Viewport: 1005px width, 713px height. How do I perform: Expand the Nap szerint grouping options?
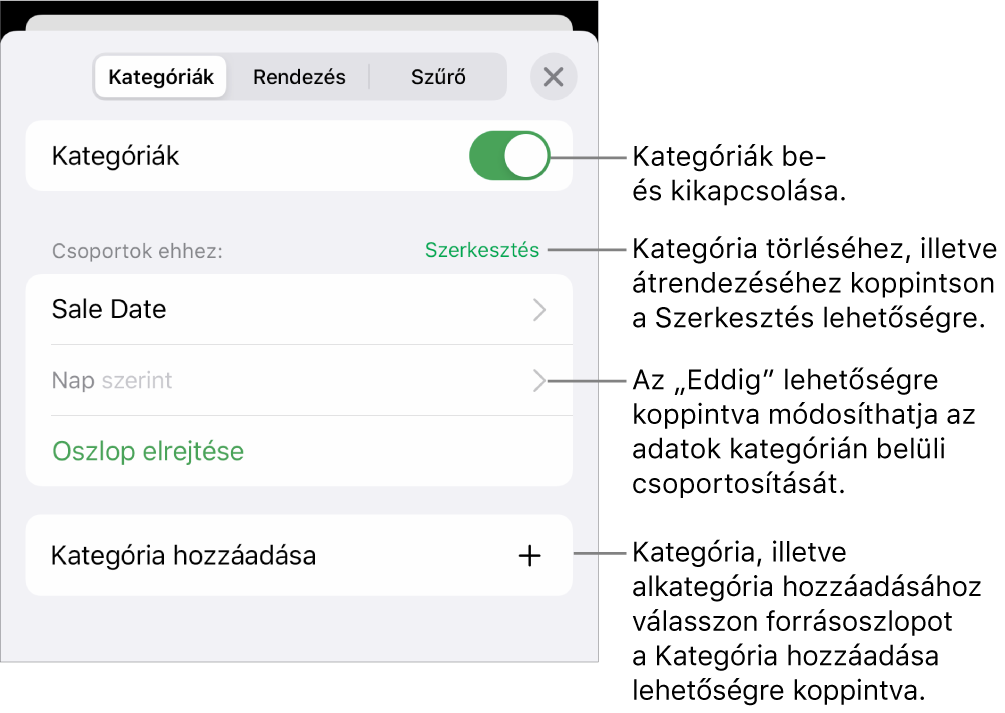click(539, 380)
